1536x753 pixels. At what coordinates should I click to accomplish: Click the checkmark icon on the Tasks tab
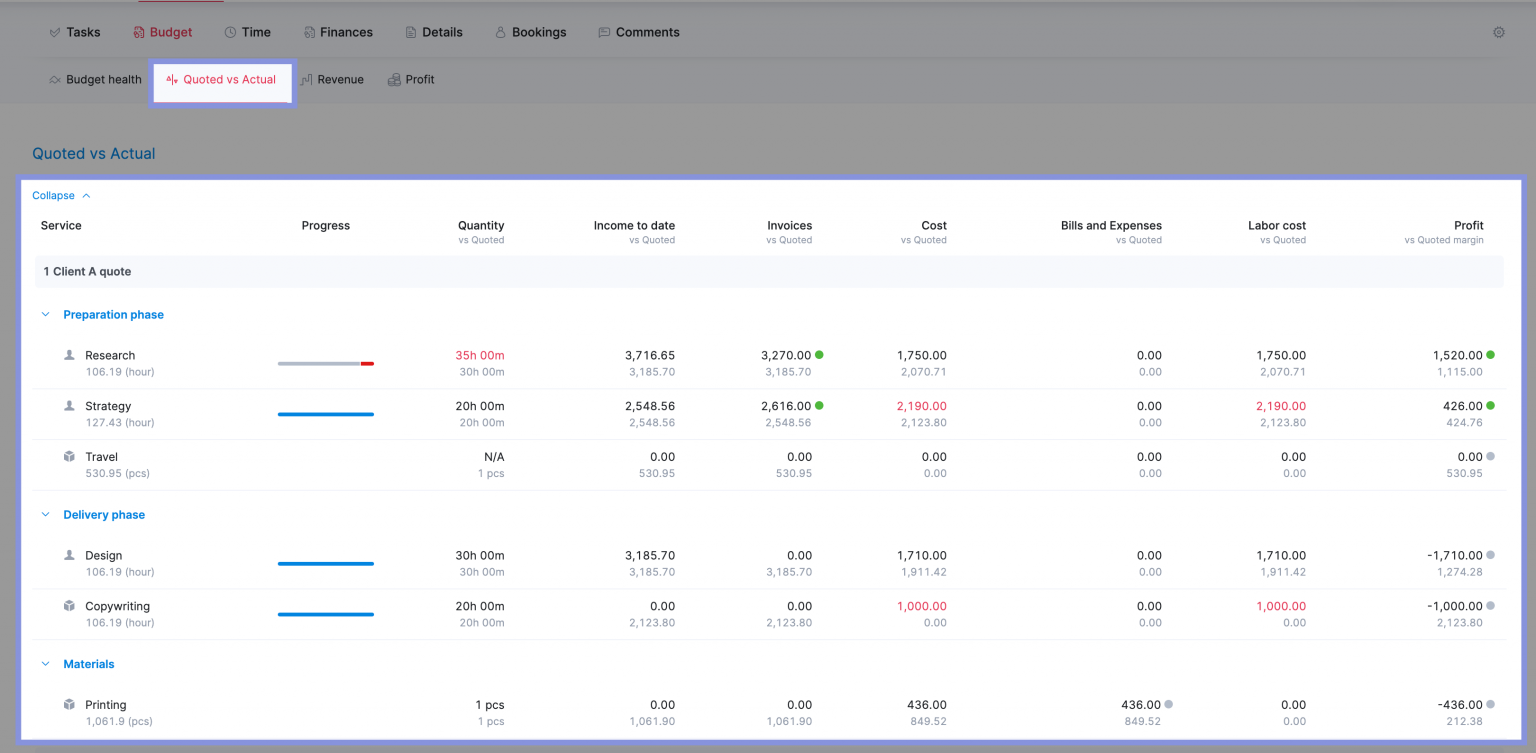54,31
